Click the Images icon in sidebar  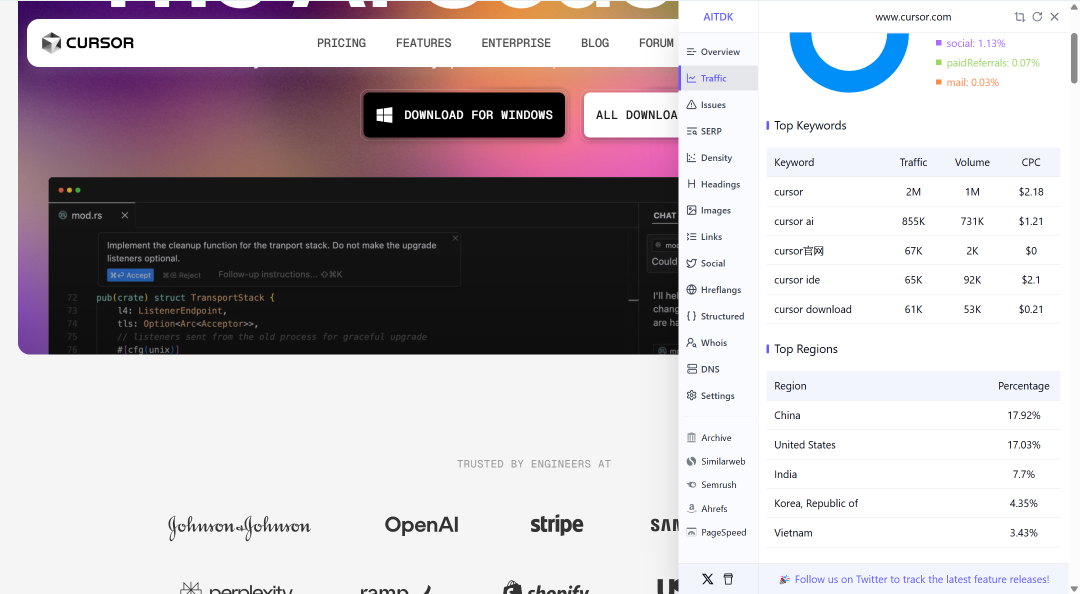(x=692, y=210)
